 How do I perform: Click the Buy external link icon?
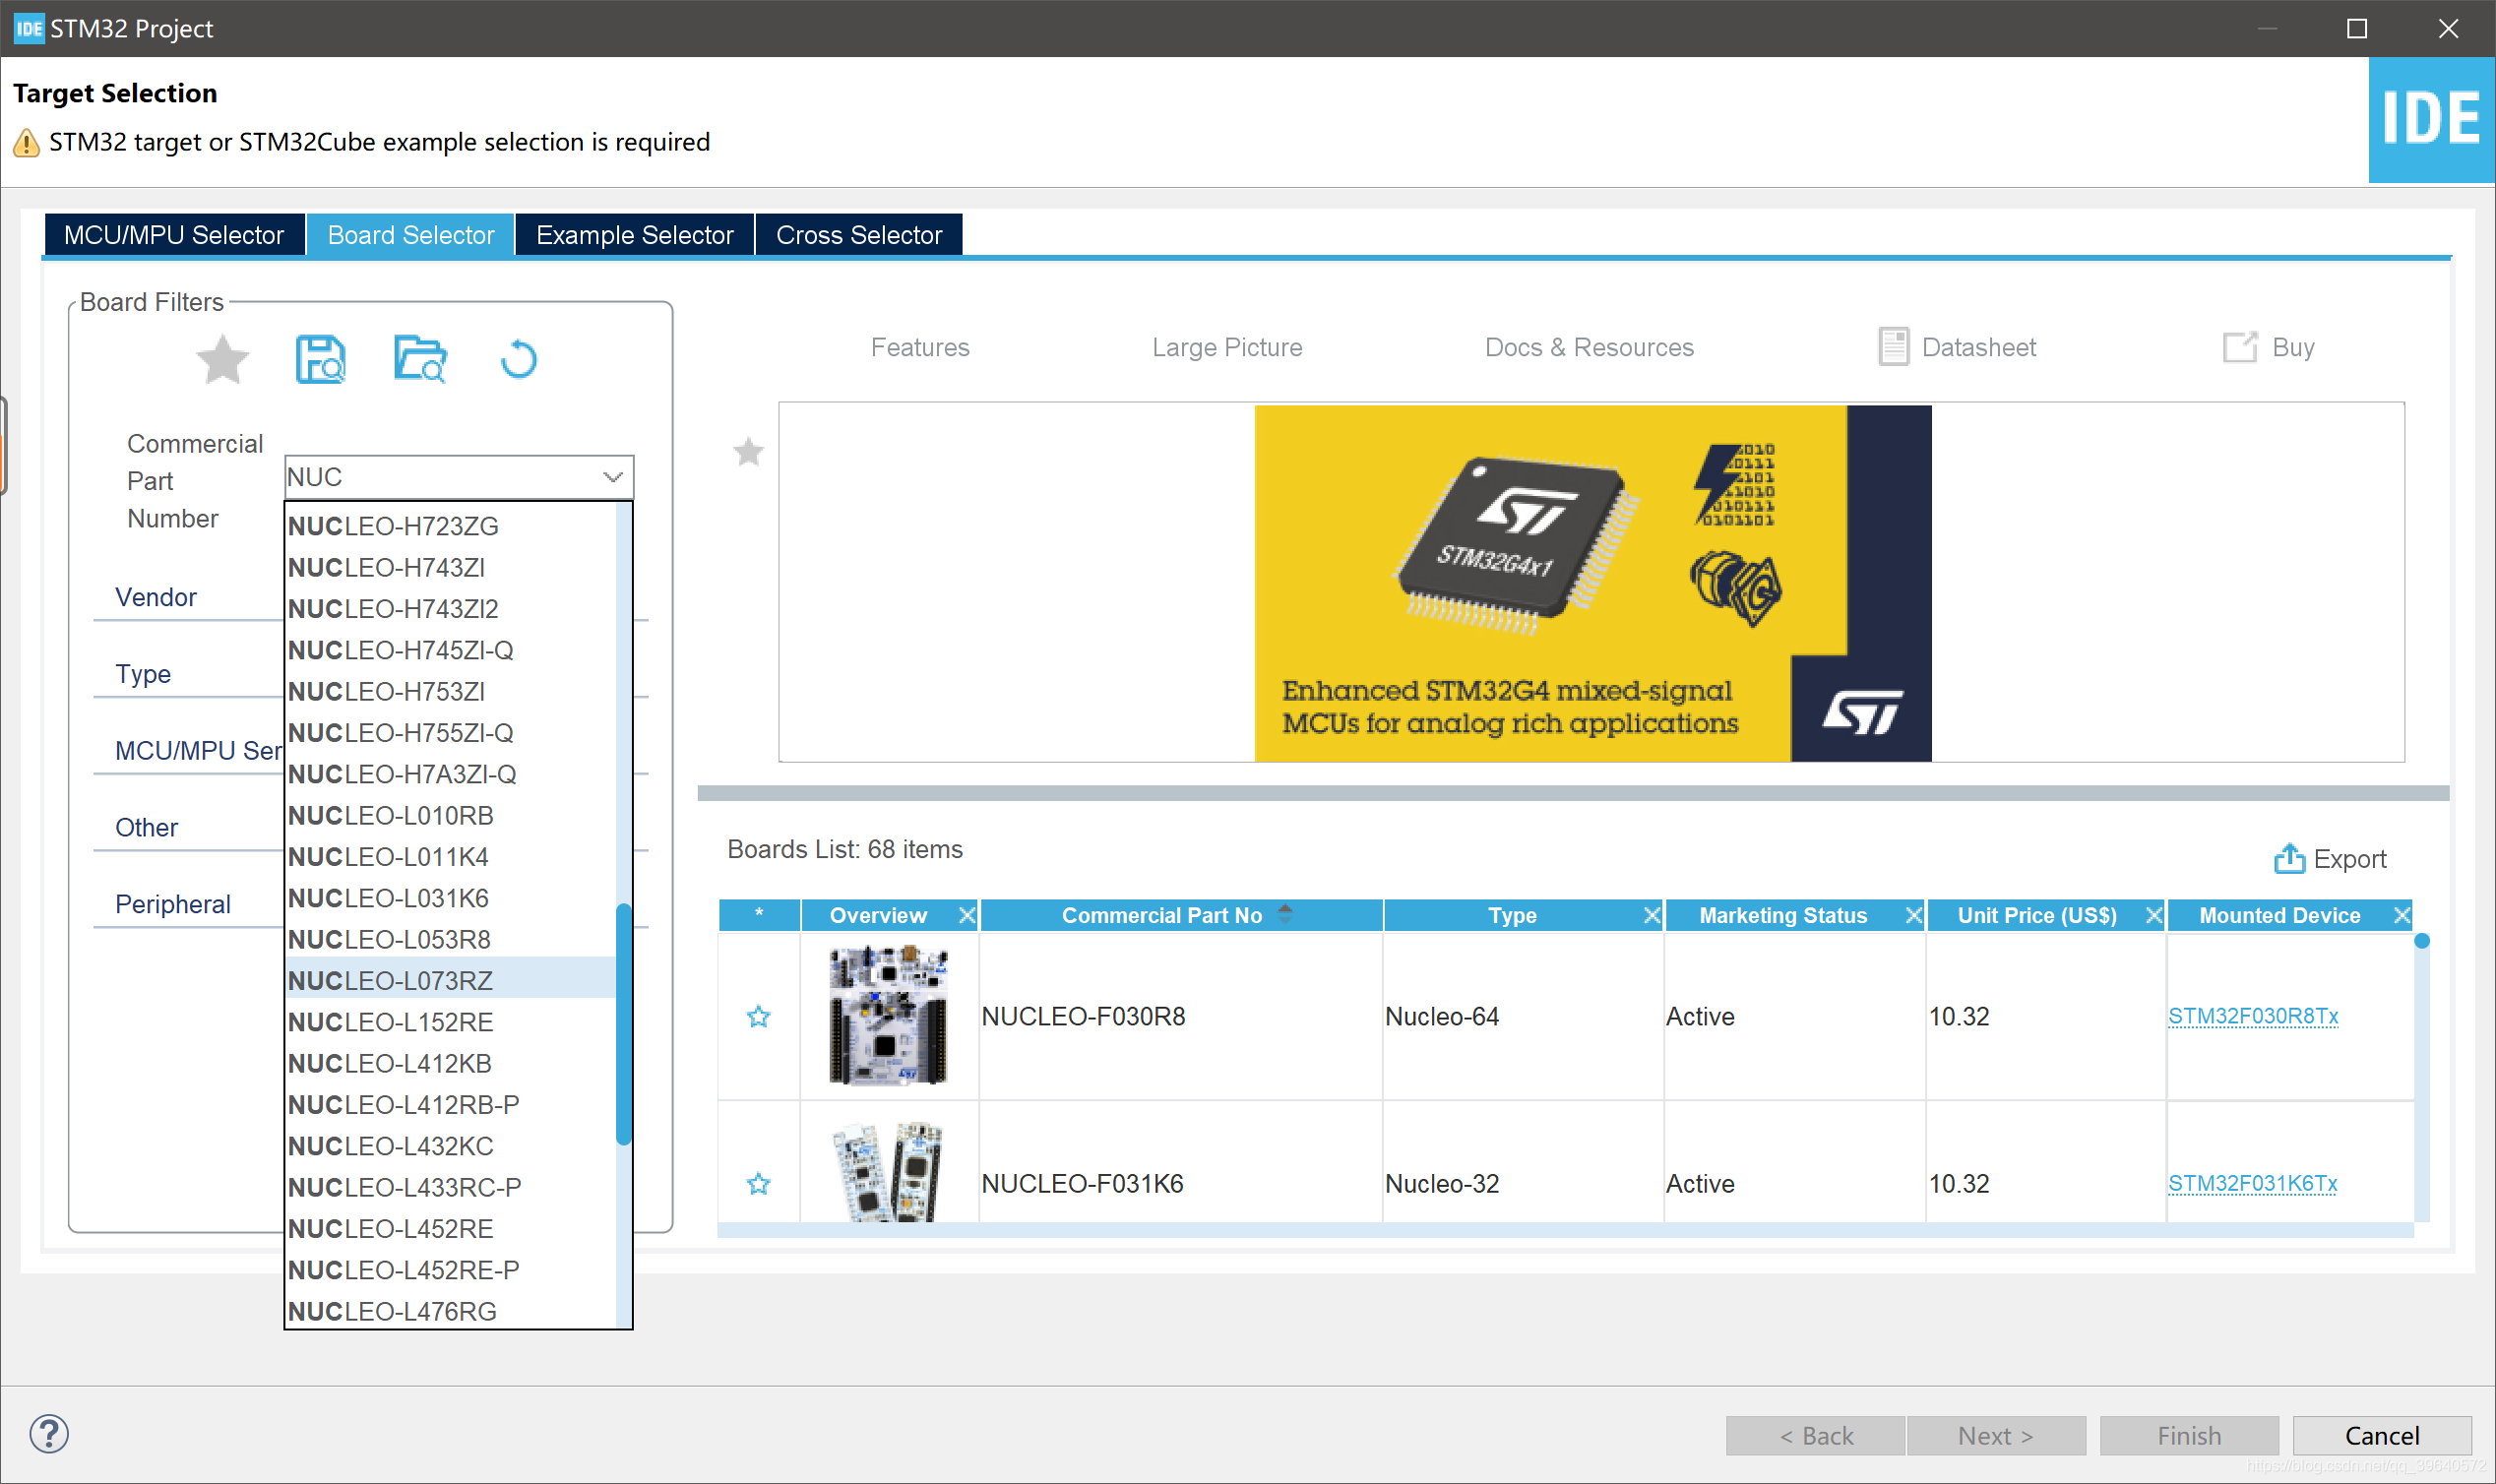point(2239,347)
